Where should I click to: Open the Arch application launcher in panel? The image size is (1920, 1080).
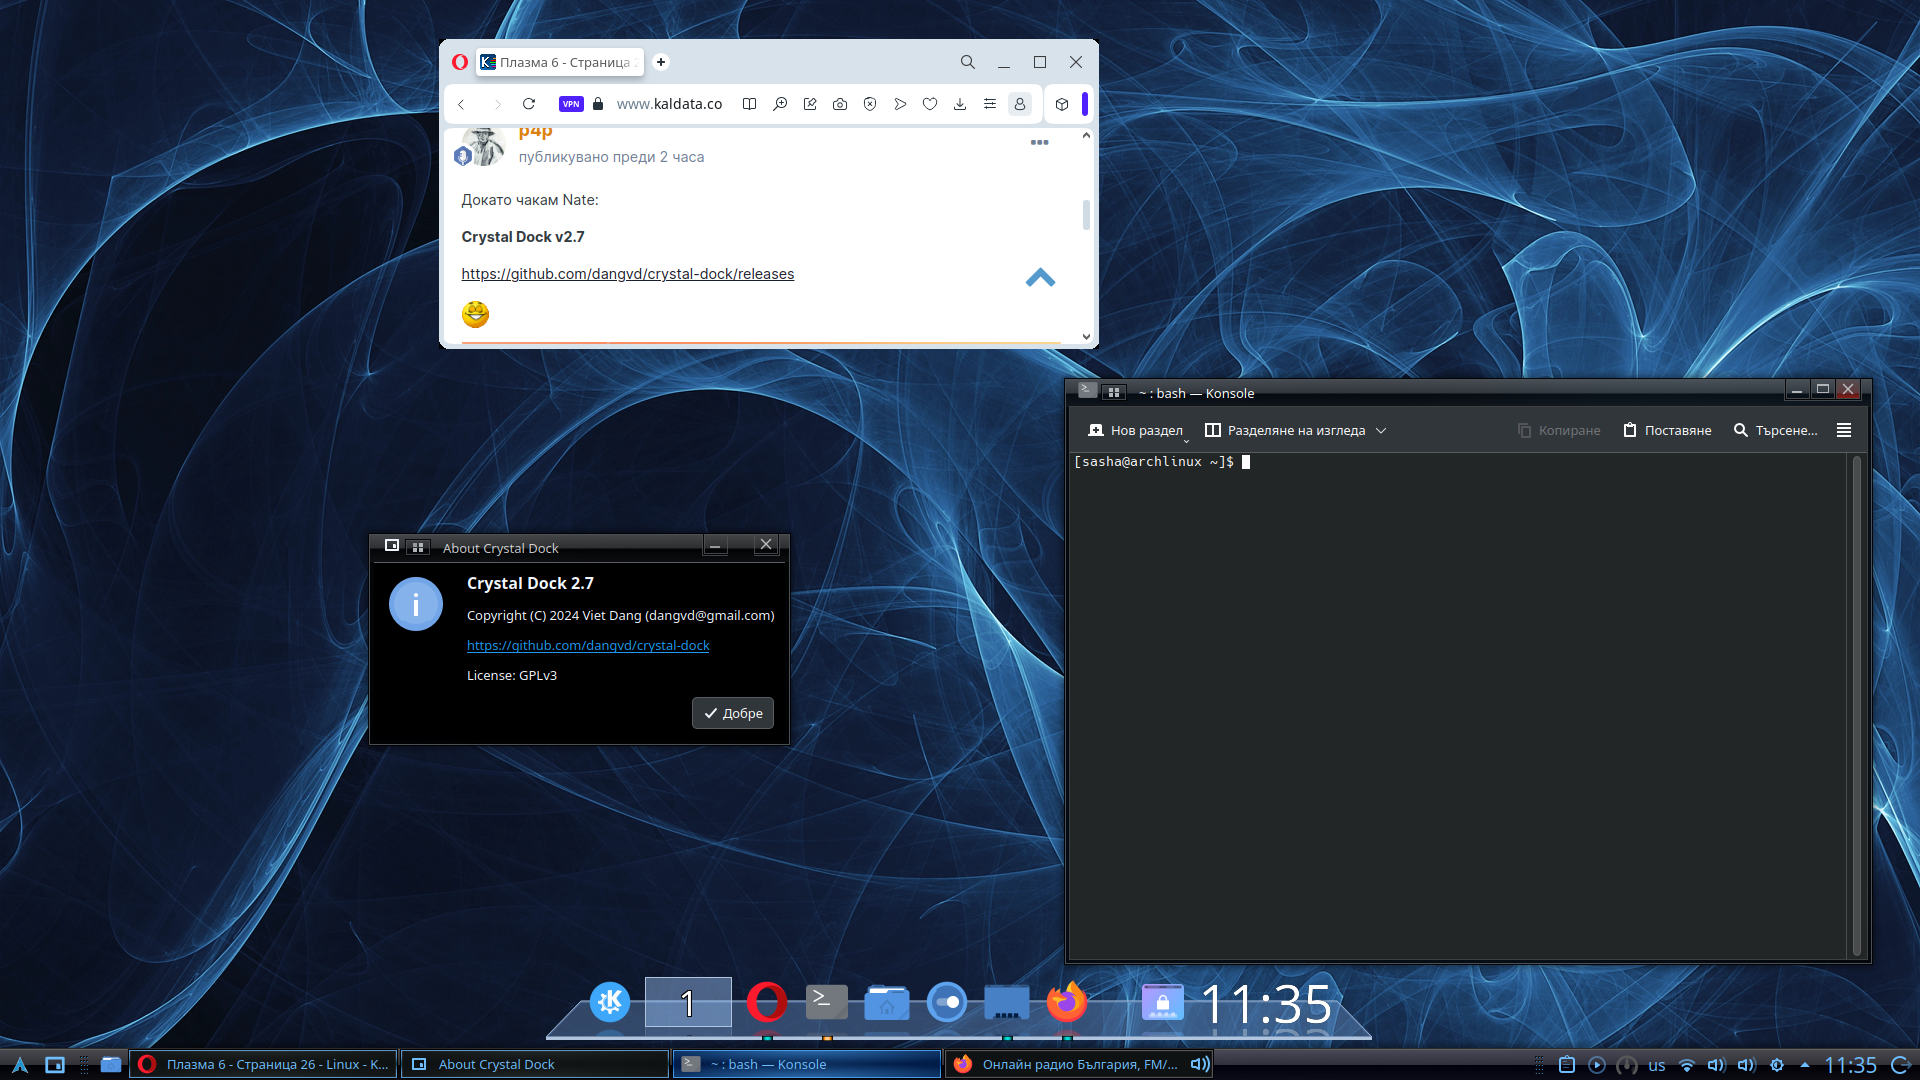(x=19, y=1065)
